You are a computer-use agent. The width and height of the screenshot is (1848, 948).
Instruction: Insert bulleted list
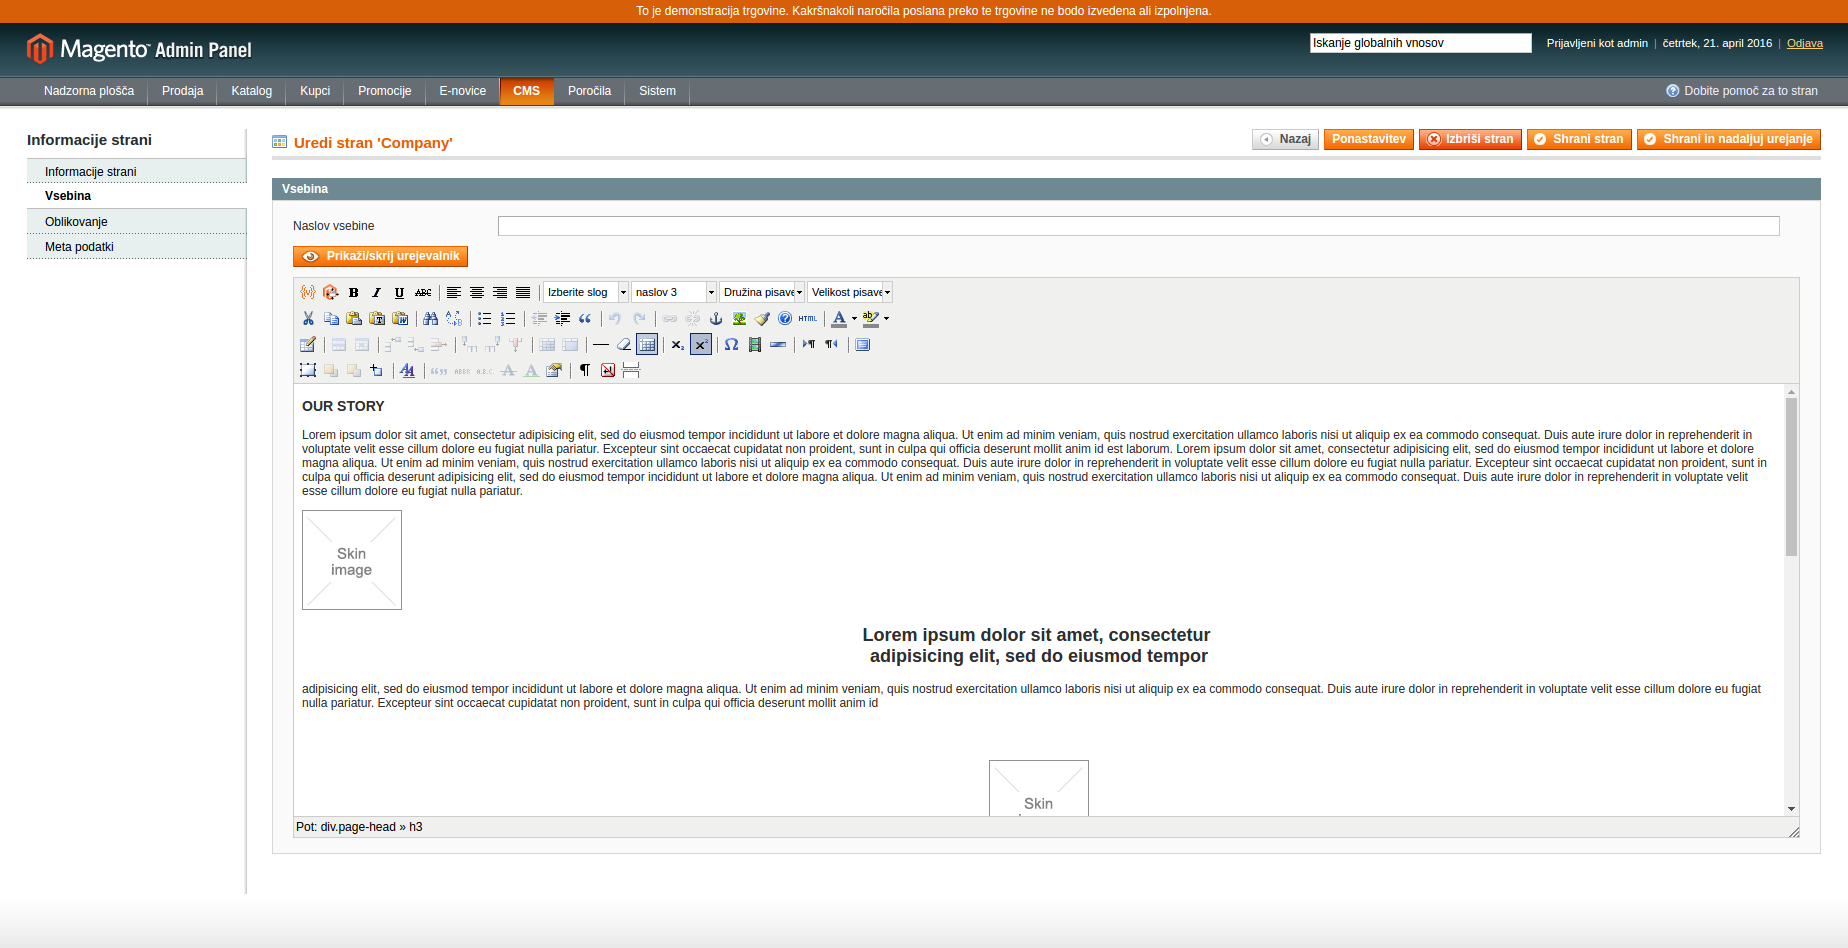click(x=485, y=318)
